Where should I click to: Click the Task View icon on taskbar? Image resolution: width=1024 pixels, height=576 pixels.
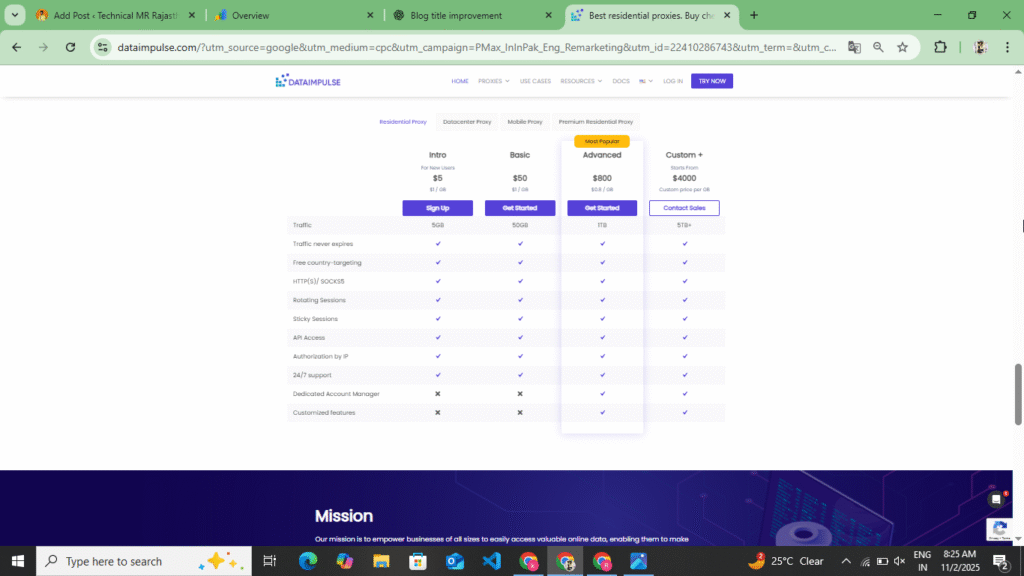[x=269, y=561]
